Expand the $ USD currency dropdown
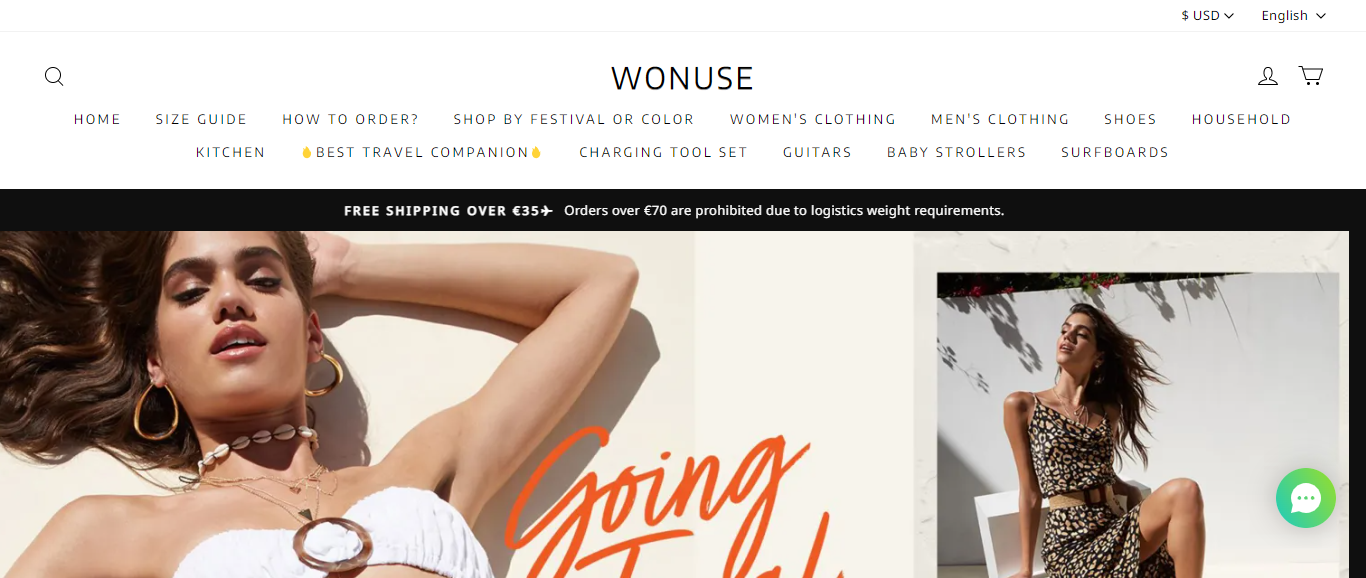Viewport: 1366px width, 578px height. pyautogui.click(x=1207, y=15)
